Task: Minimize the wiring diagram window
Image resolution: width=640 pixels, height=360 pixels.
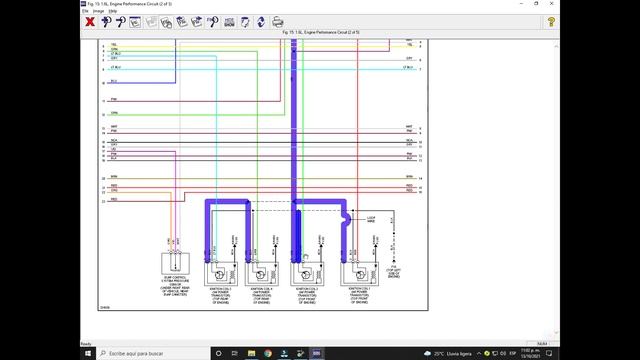Action: [521, 4]
